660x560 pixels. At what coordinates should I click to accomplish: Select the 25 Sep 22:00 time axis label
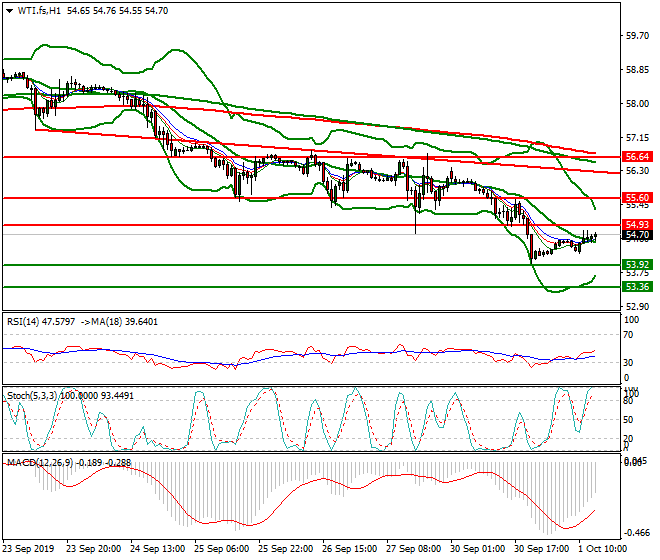285,549
